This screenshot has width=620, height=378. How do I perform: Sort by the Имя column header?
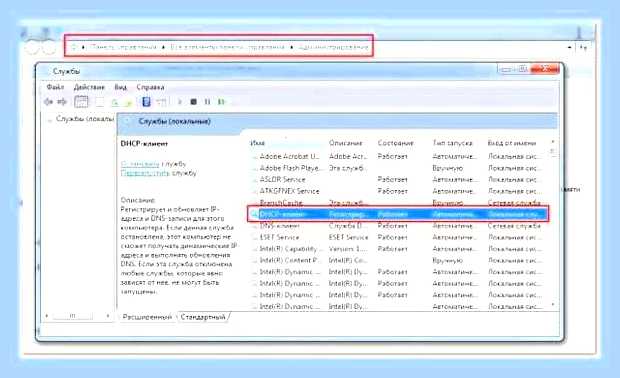[257, 143]
